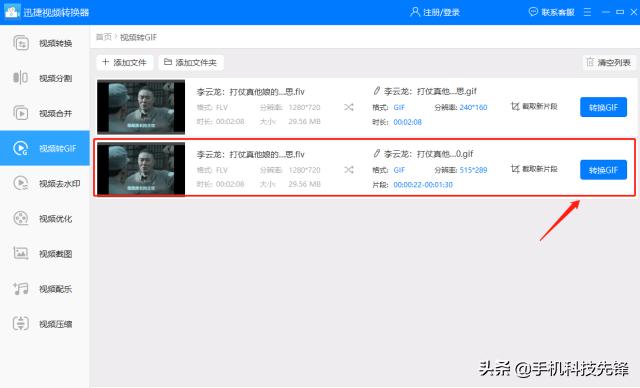Click 添加文件夹 button
Viewport: 640px width, 388px height.
[x=191, y=62]
